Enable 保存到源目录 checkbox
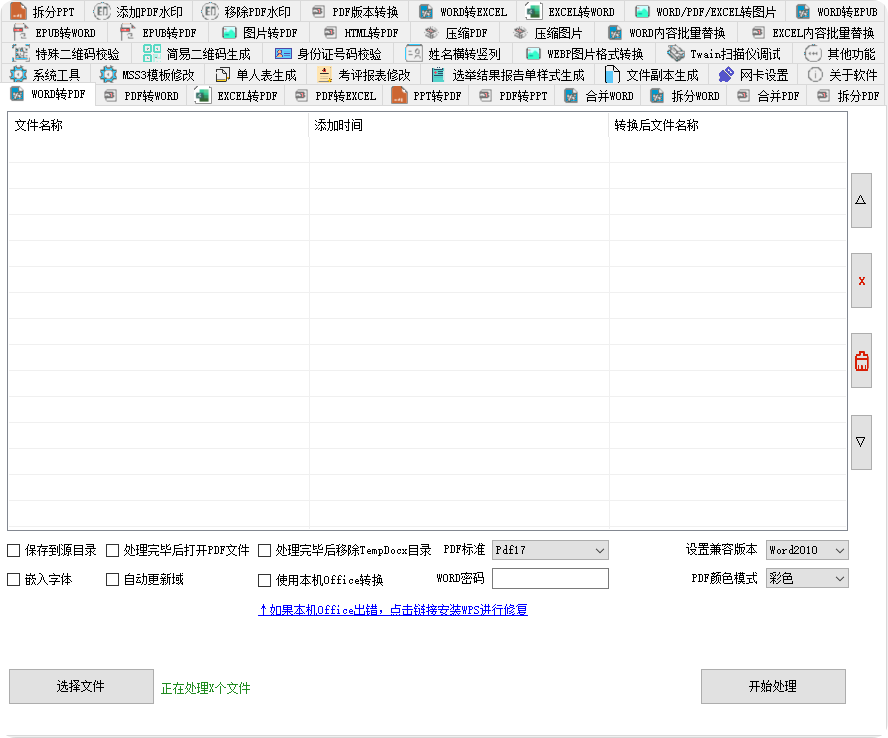This screenshot has height=738, width=888. (x=14, y=550)
